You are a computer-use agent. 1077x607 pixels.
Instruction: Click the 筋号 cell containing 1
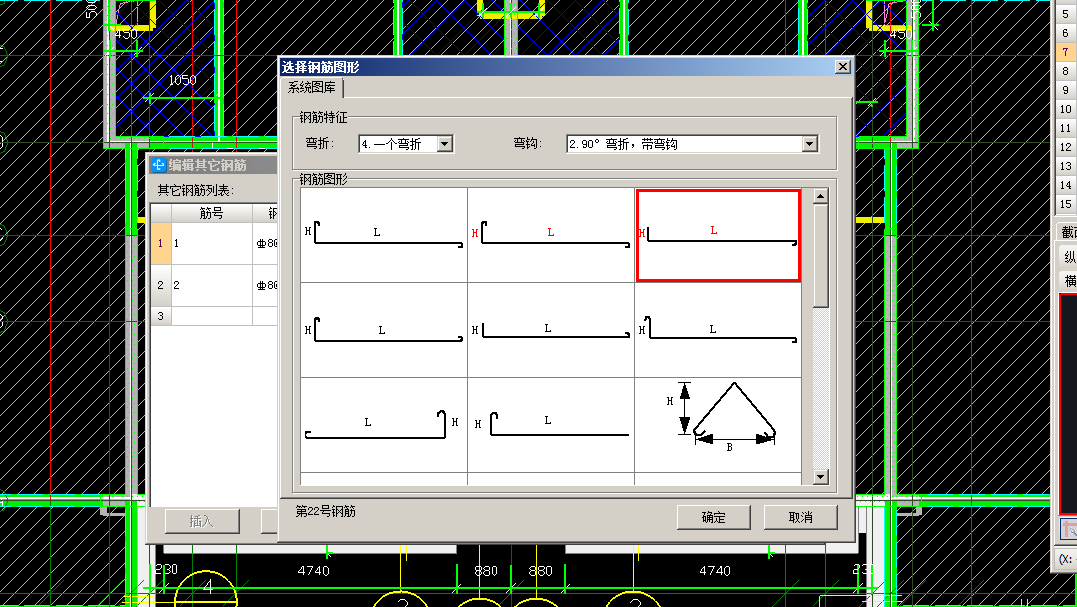click(212, 243)
